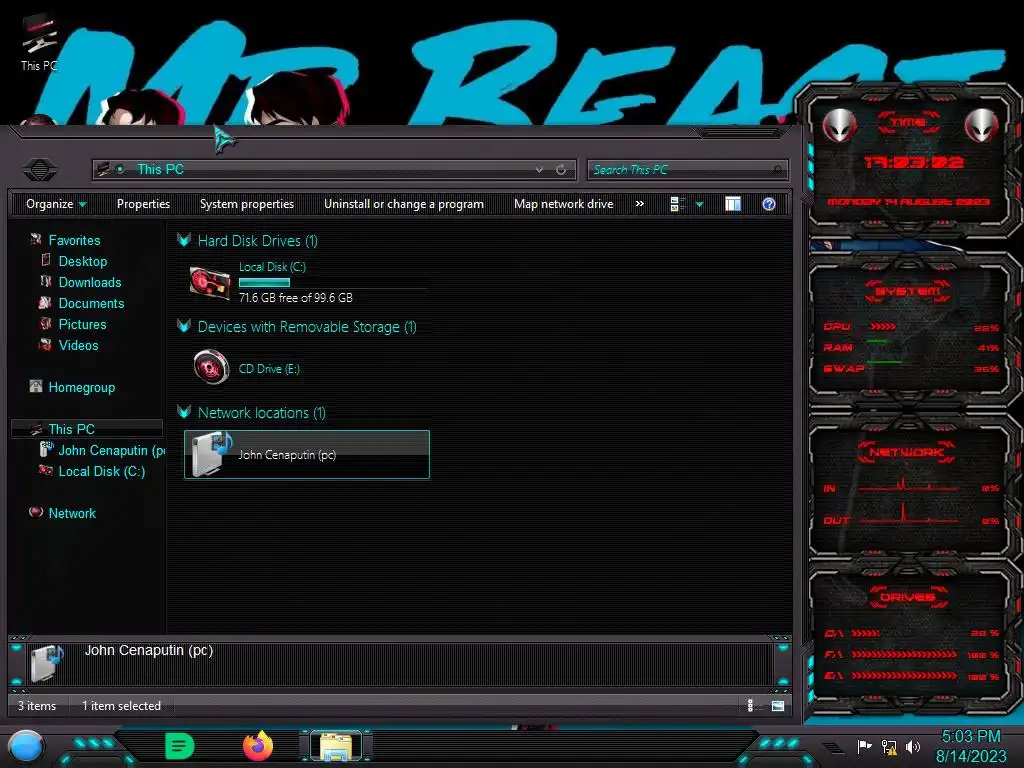Show more toolbar commands chevron

(x=639, y=204)
